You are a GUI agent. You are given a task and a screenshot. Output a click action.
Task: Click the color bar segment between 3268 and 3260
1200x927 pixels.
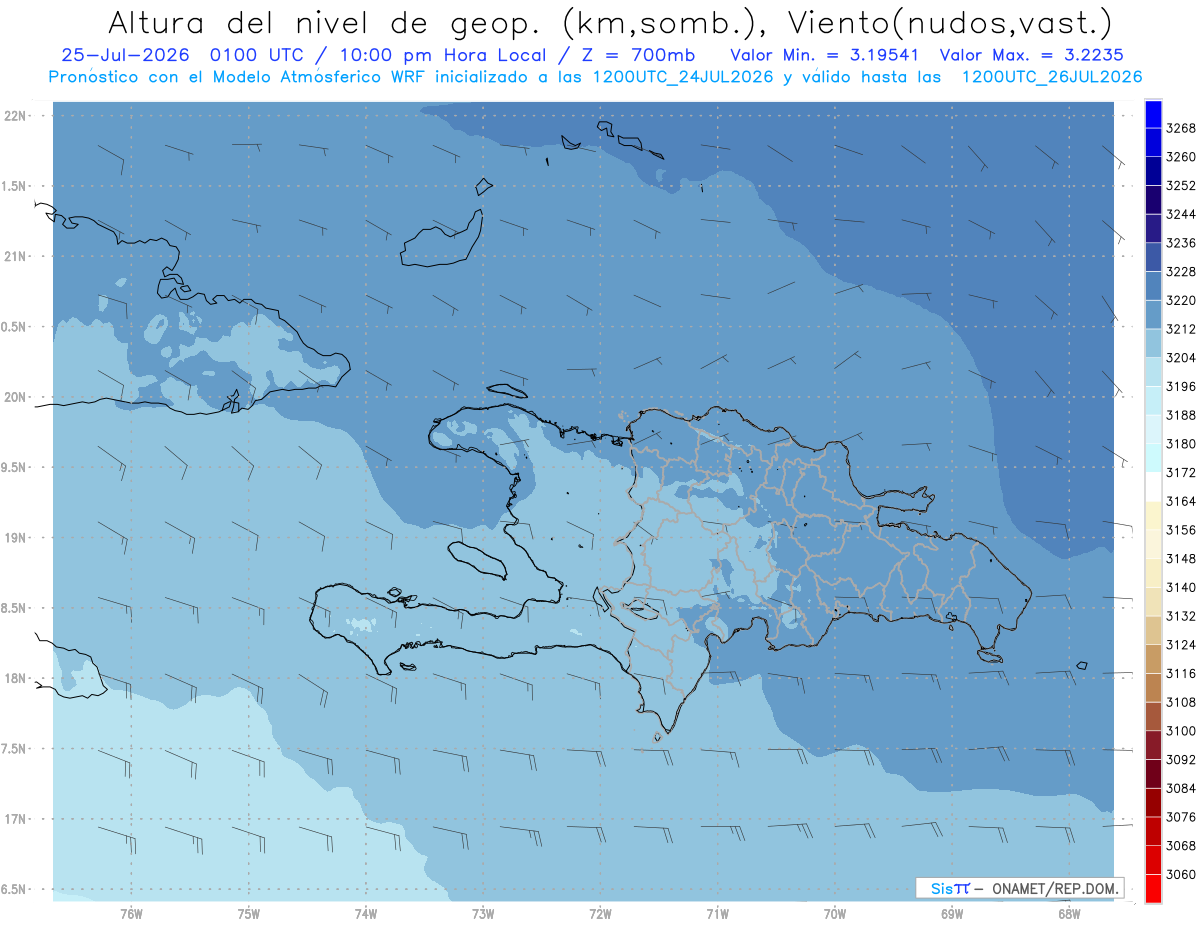point(1153,143)
